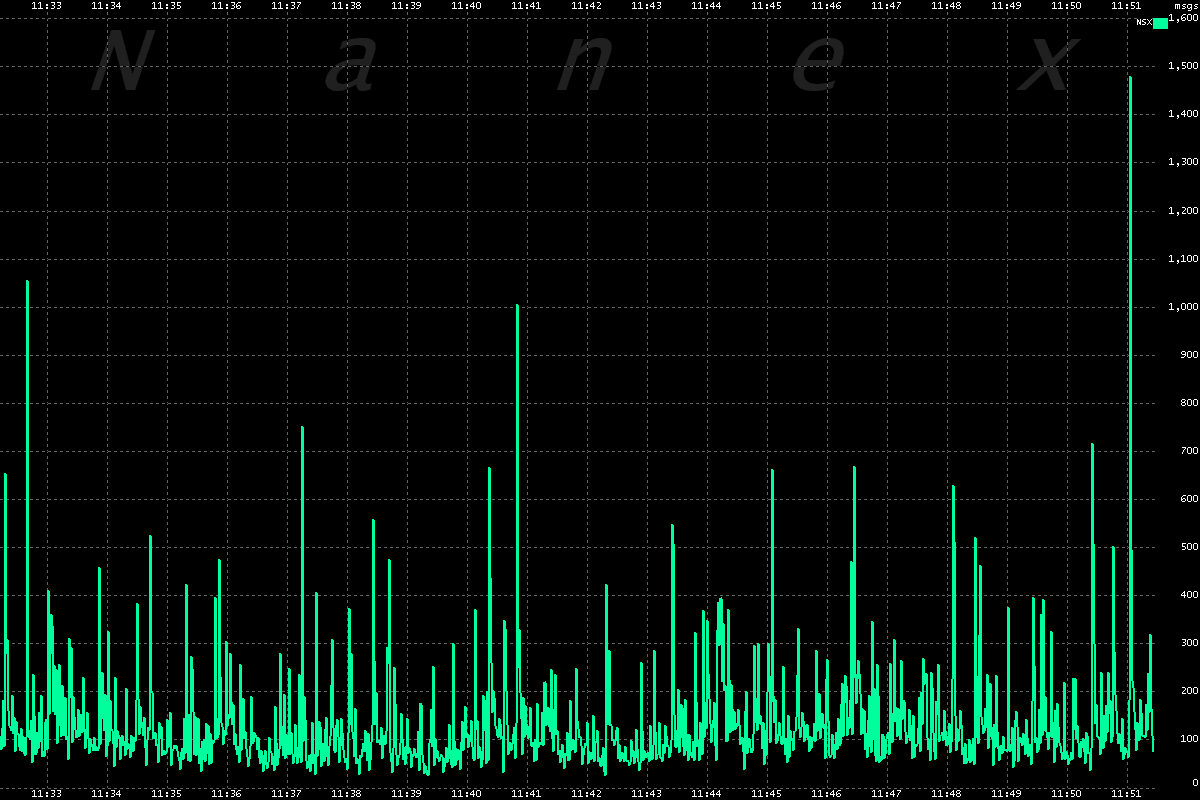
Task: Click the 500 y-axis label
Action: point(1190,547)
